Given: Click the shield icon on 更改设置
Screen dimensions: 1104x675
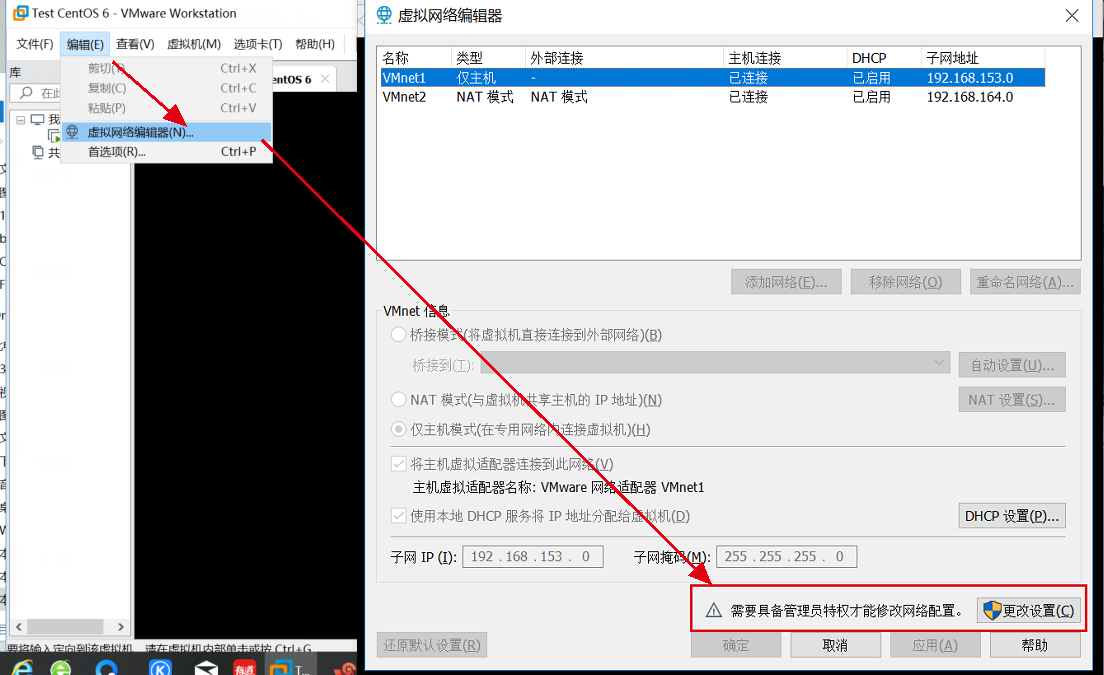Looking at the screenshot, I should pos(992,610).
